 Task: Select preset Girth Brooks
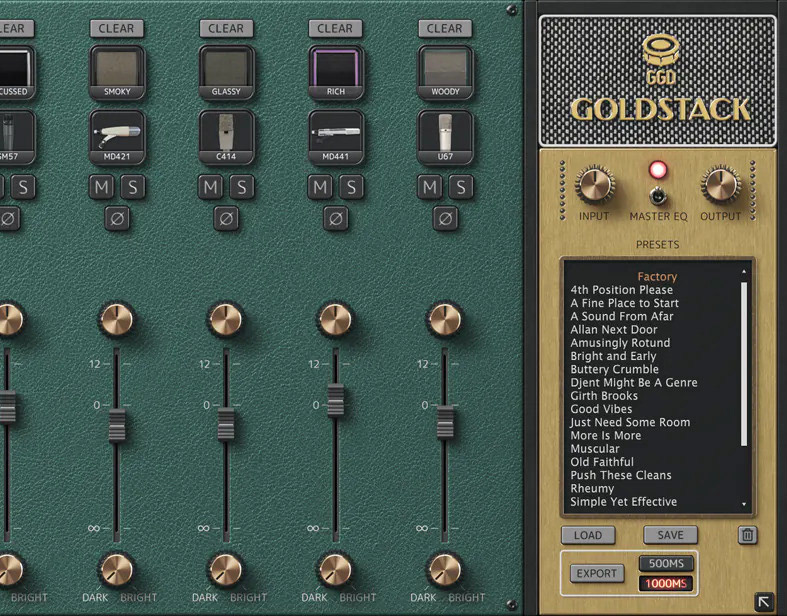[x=604, y=396]
